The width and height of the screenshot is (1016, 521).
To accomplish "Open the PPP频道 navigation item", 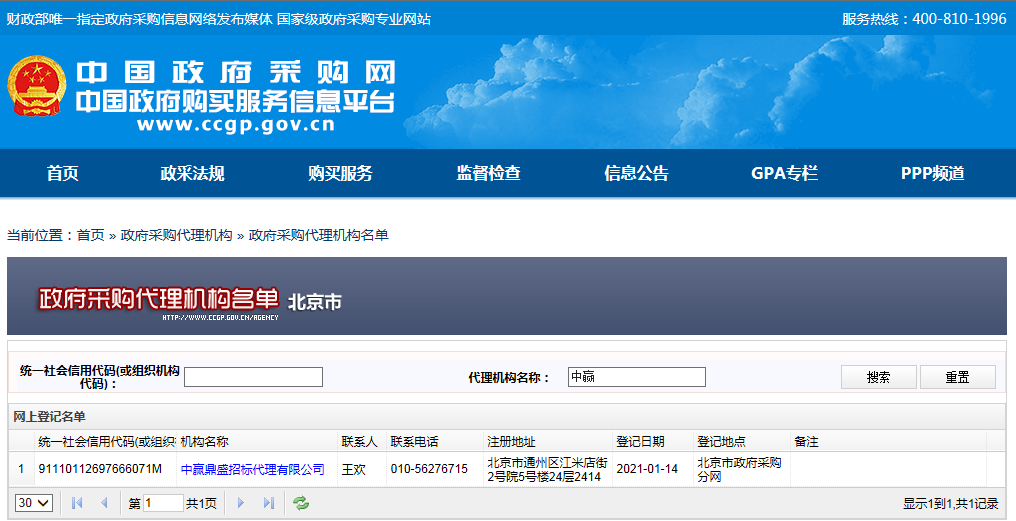I will pyautogui.click(x=932, y=174).
